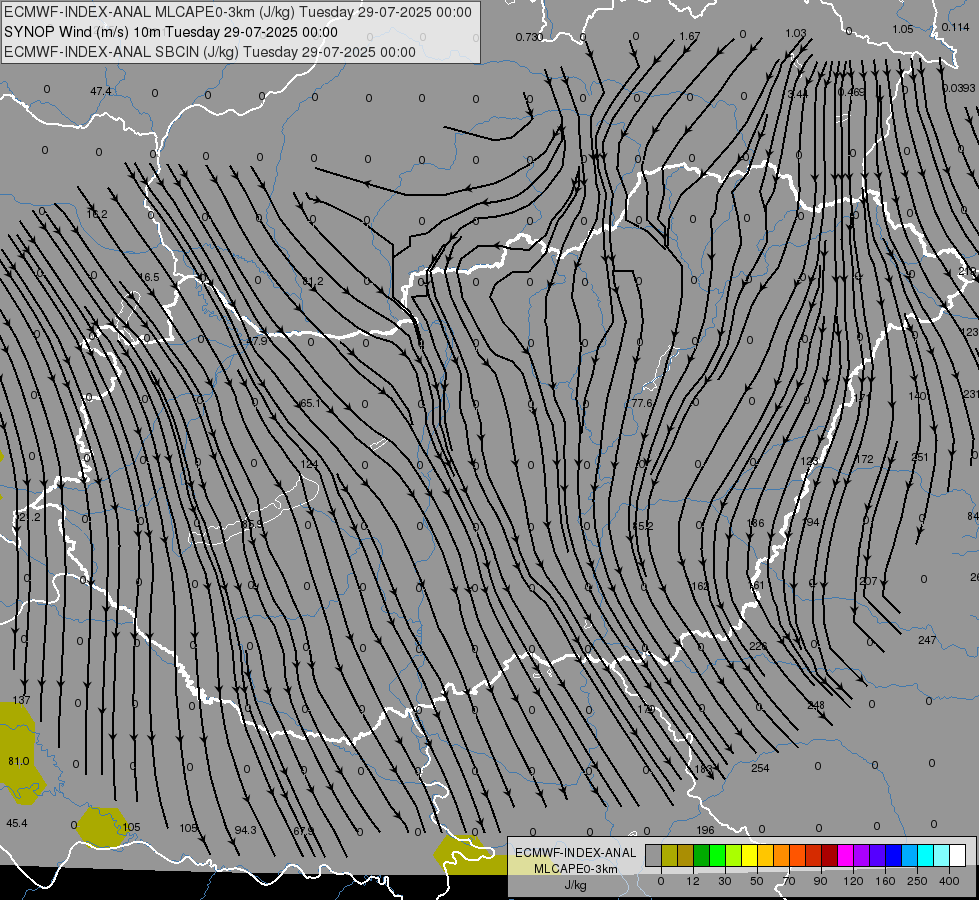Viewport: 979px width, 900px height.
Task: Select the lime yellow-green legend swatch
Action: [x=734, y=855]
